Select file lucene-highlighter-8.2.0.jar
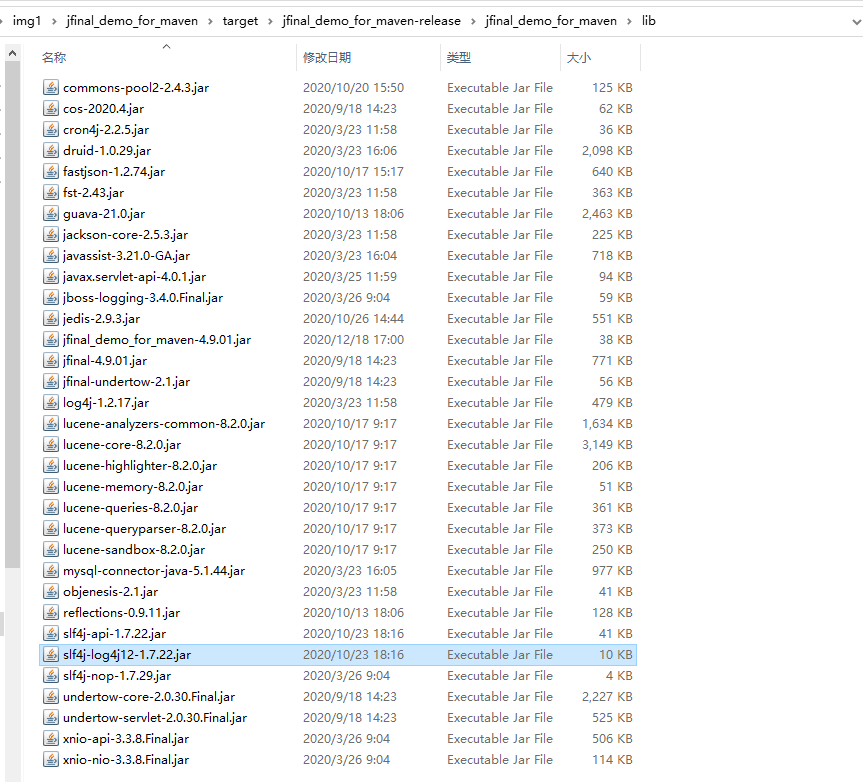Image resolution: width=863 pixels, height=782 pixels. [x=338, y=466]
